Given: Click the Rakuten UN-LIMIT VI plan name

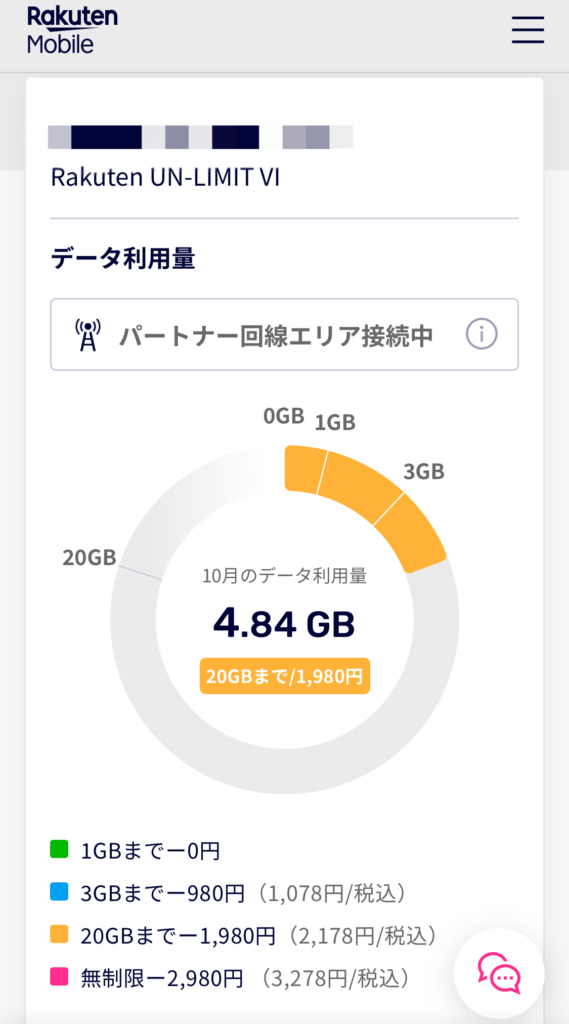Looking at the screenshot, I should point(165,178).
